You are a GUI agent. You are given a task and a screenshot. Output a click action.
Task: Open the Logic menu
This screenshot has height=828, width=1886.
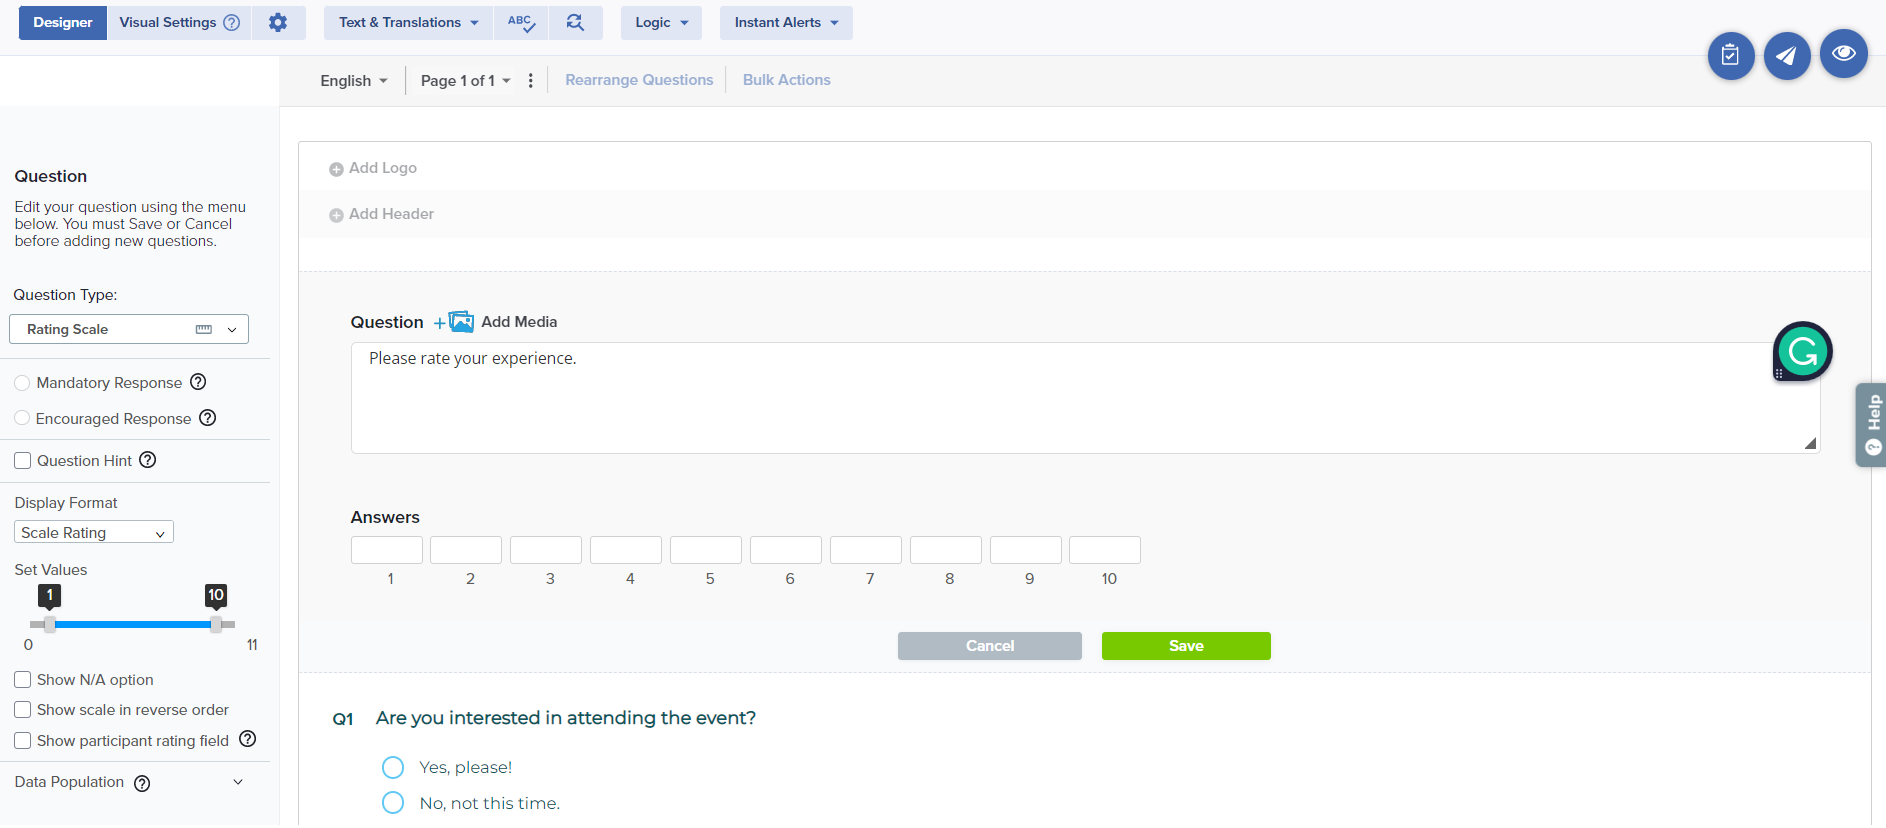(661, 23)
